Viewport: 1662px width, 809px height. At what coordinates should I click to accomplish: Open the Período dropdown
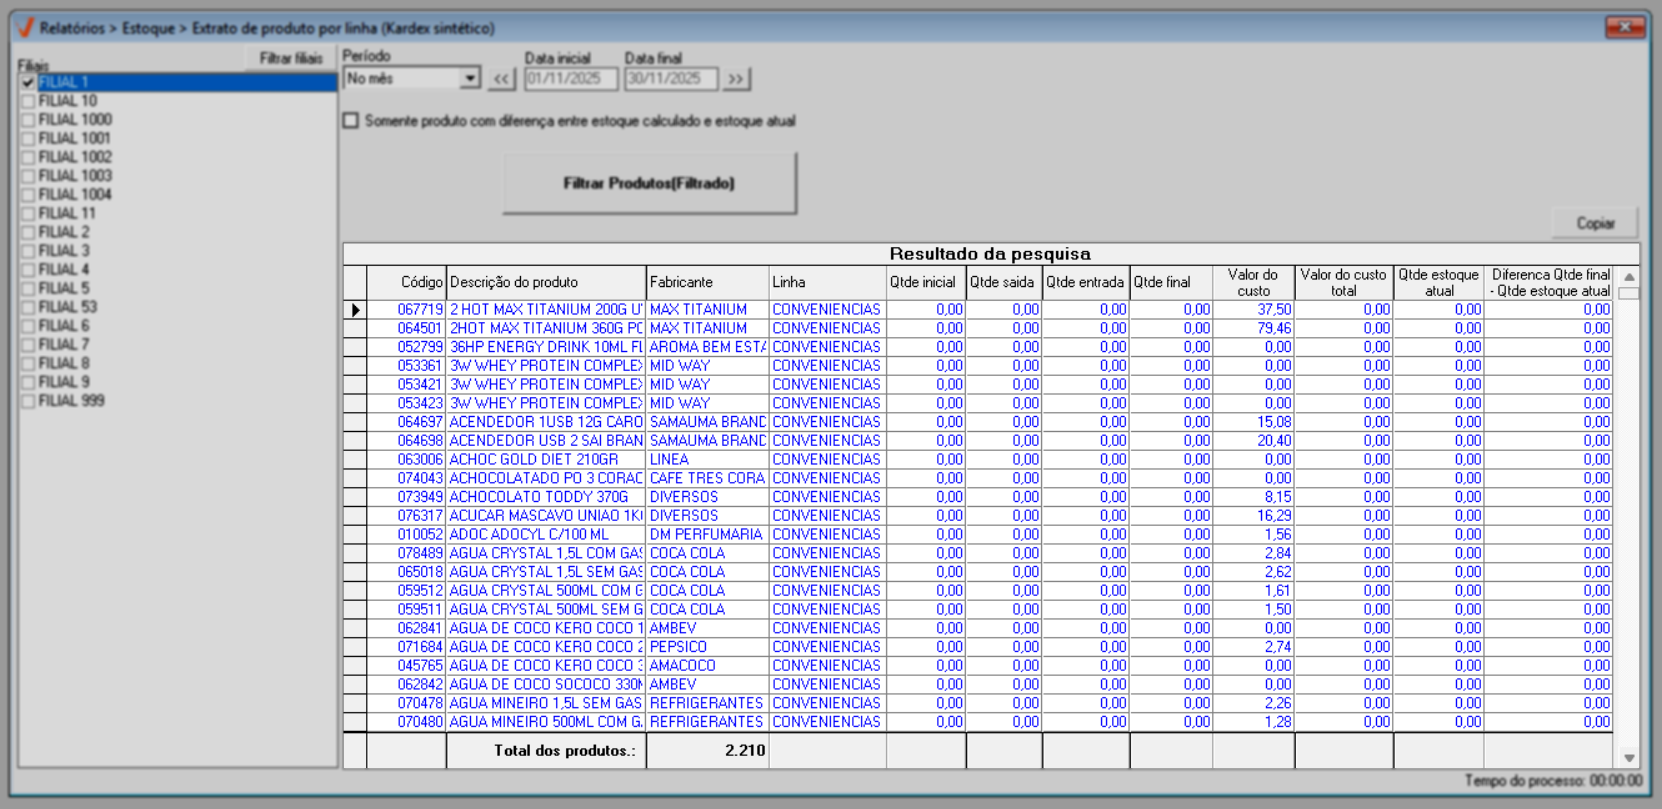(x=469, y=79)
